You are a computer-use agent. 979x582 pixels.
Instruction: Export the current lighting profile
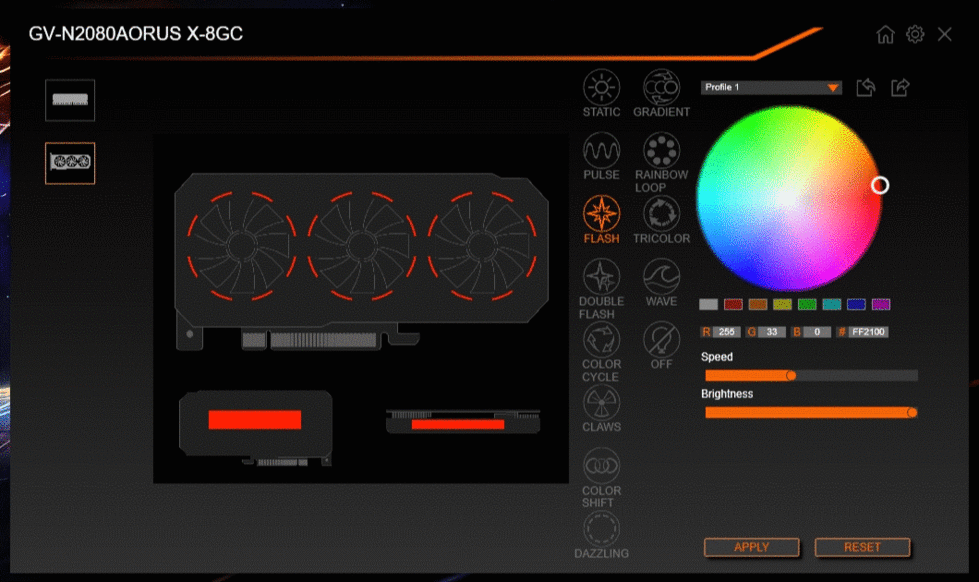tap(899, 87)
